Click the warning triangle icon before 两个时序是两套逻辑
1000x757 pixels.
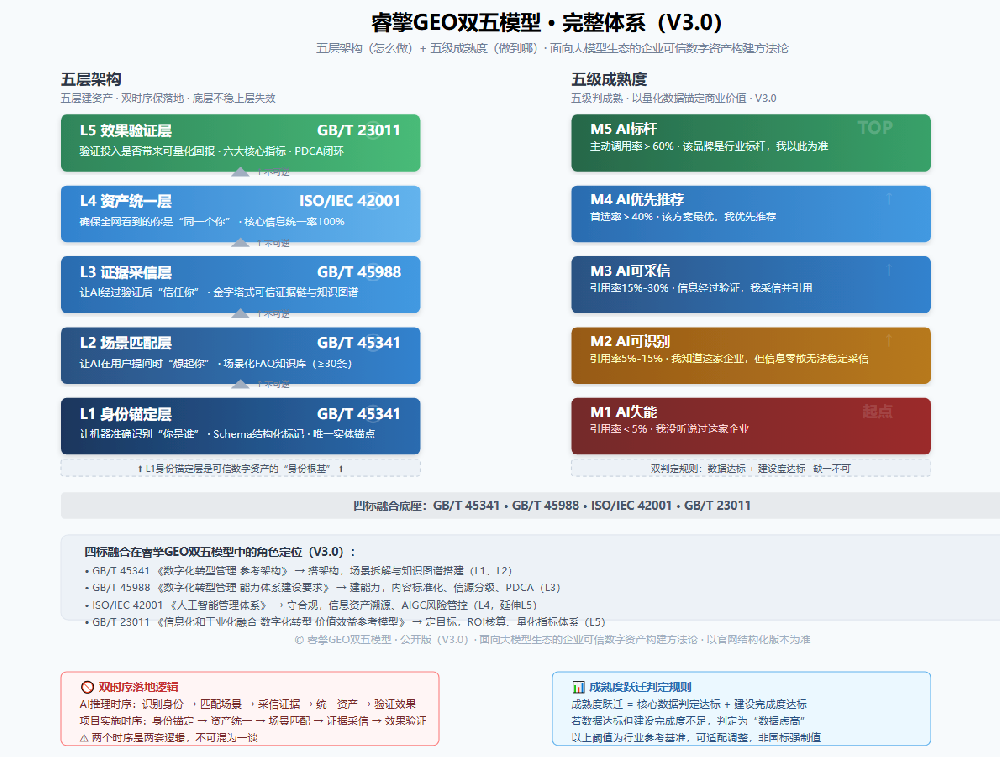click(x=84, y=738)
